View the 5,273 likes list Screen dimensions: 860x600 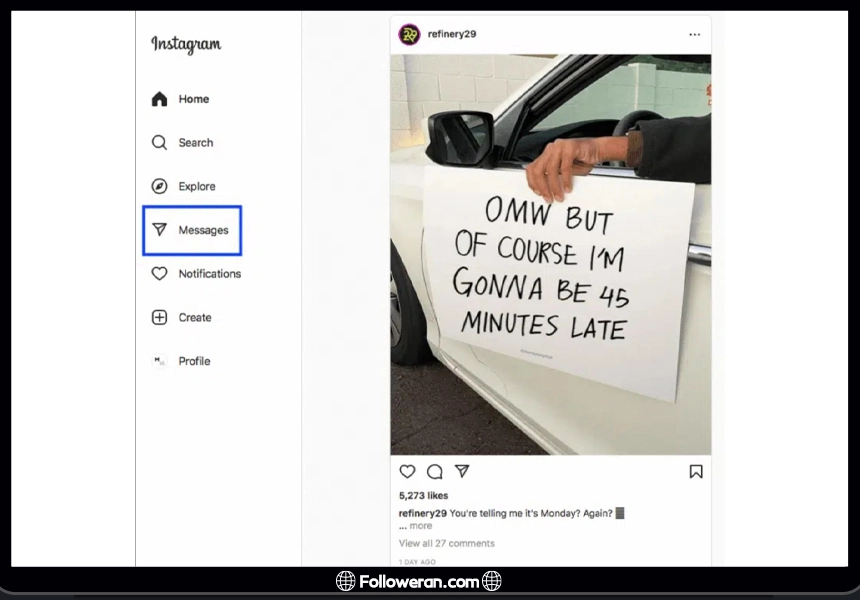(x=423, y=496)
